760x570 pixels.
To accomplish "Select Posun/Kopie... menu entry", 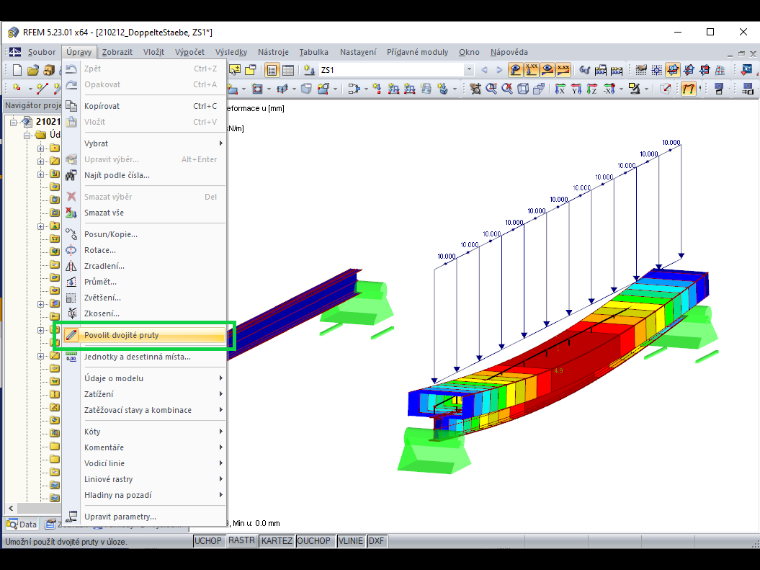I will click(x=144, y=234).
